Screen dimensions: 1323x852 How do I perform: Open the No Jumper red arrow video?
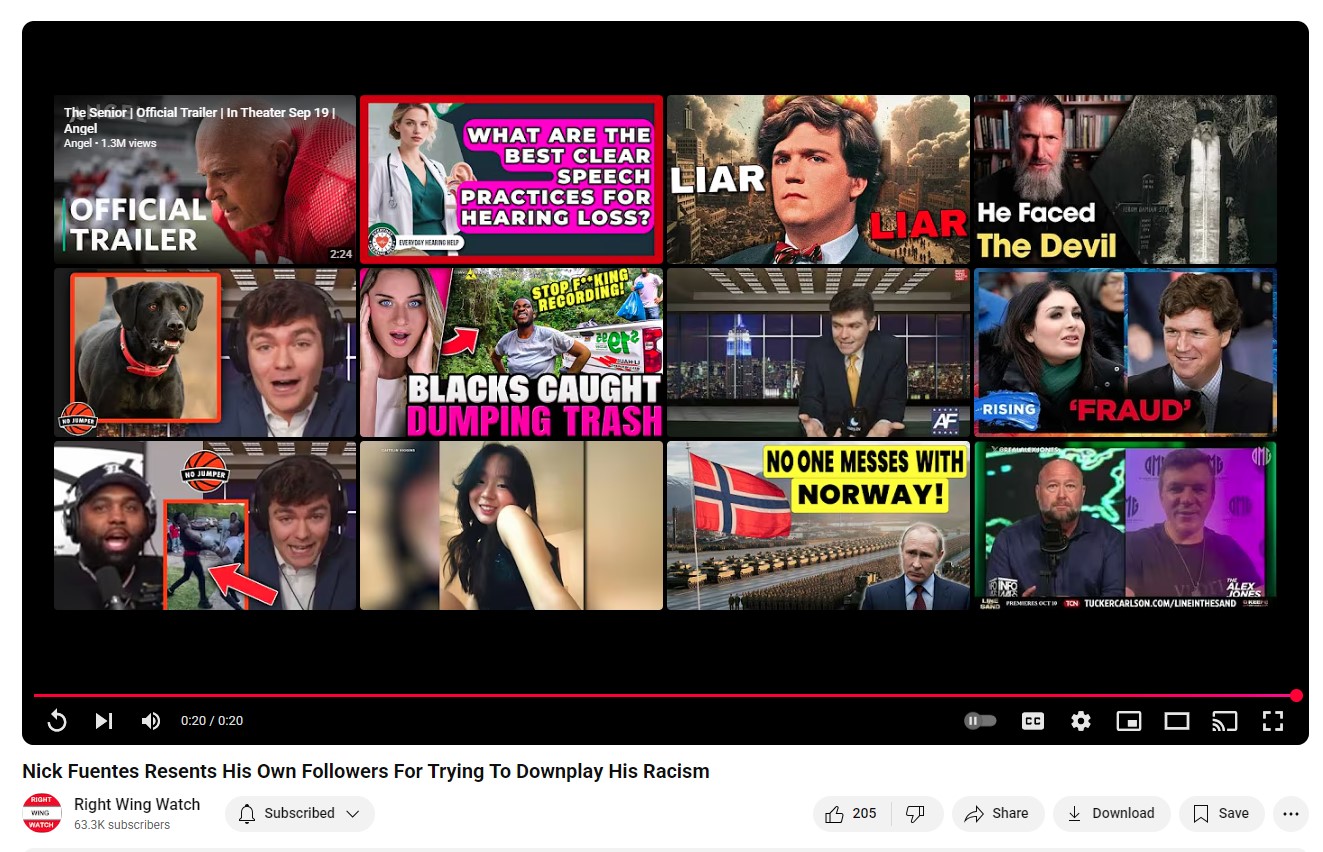(205, 525)
